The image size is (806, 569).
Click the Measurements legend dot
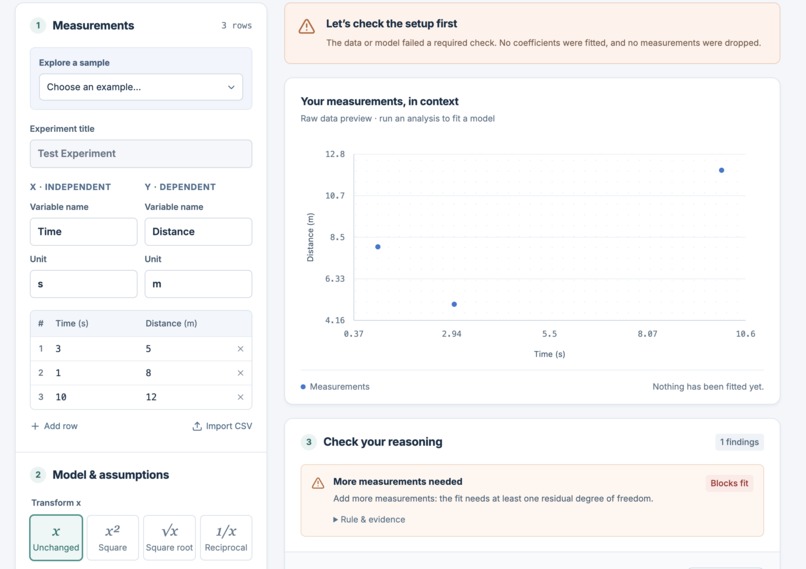point(303,387)
